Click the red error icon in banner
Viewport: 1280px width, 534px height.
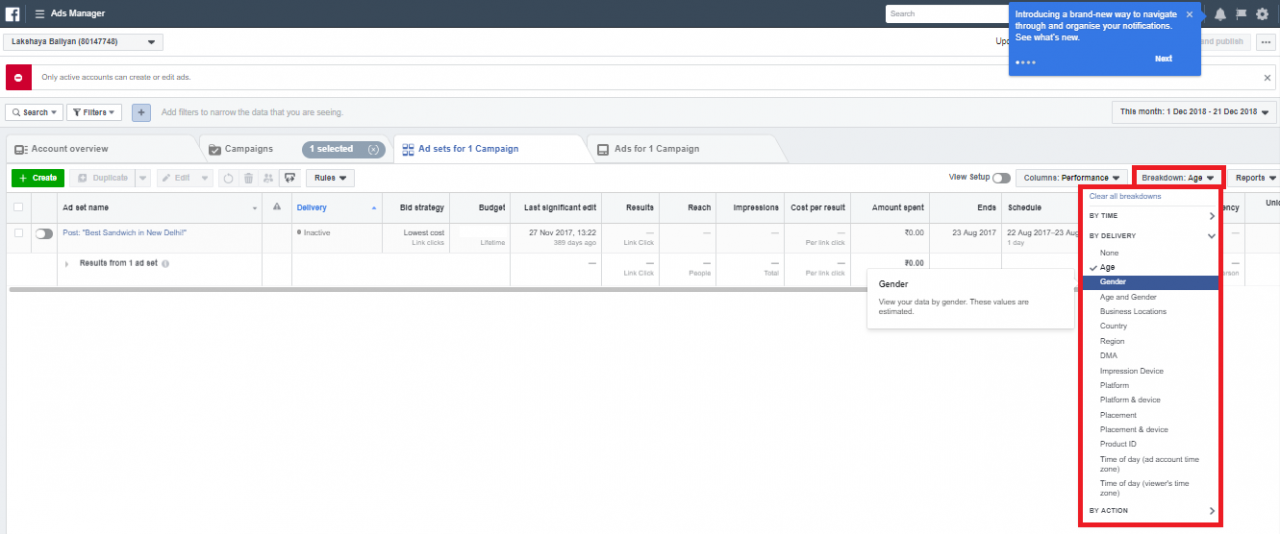(x=19, y=77)
